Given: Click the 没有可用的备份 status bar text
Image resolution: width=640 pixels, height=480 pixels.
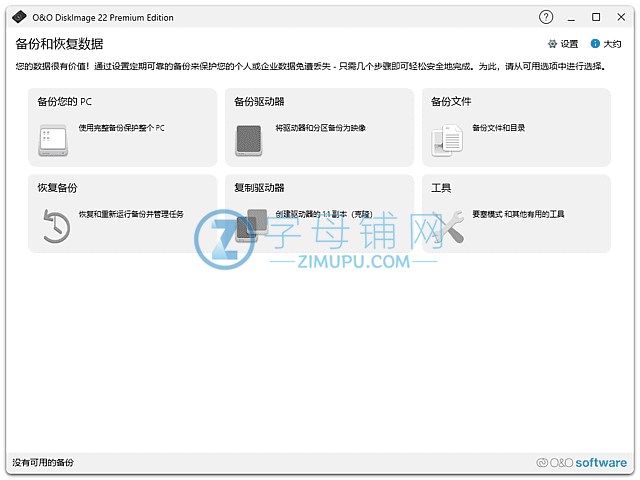Looking at the screenshot, I should pos(43,463).
